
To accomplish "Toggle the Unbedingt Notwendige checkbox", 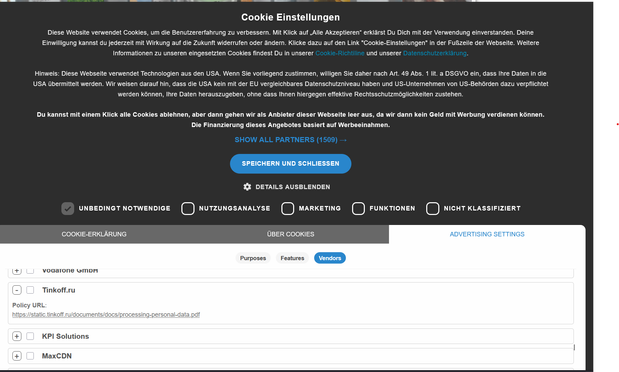I will click(68, 209).
